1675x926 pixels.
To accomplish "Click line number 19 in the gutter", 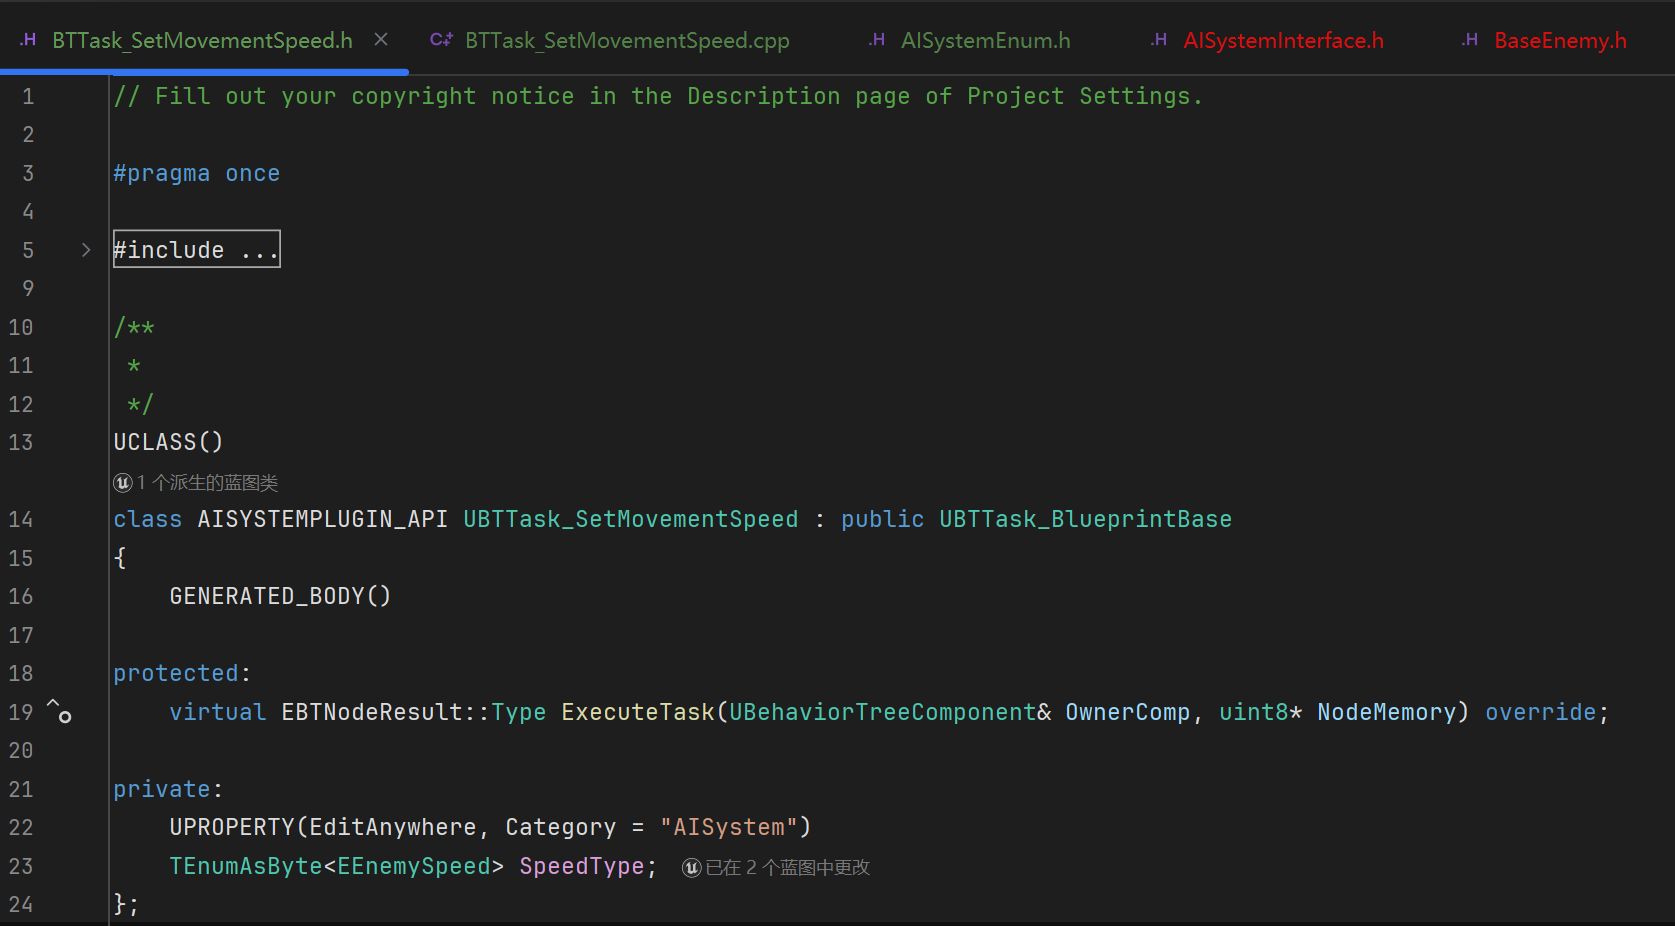I will 21,712.
